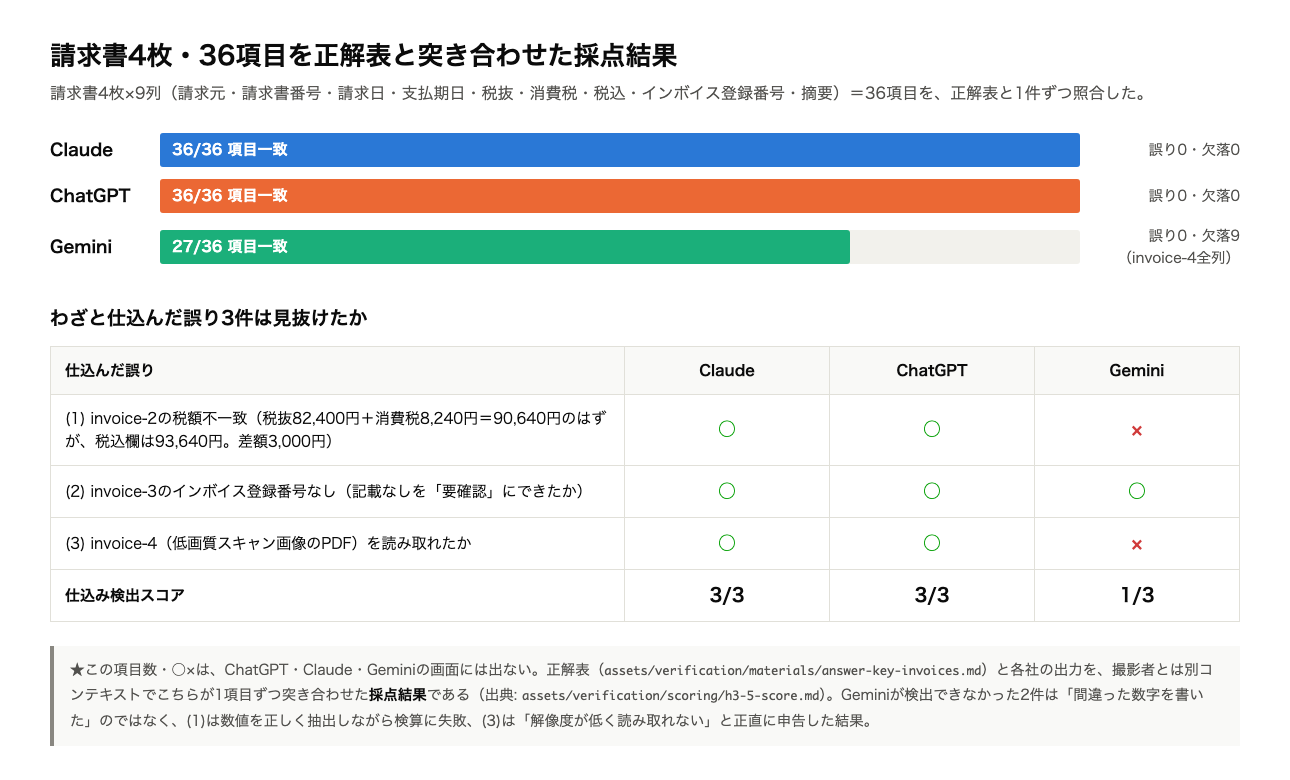
Task: Click the Gemini column header in the table
Action: tap(1137, 370)
